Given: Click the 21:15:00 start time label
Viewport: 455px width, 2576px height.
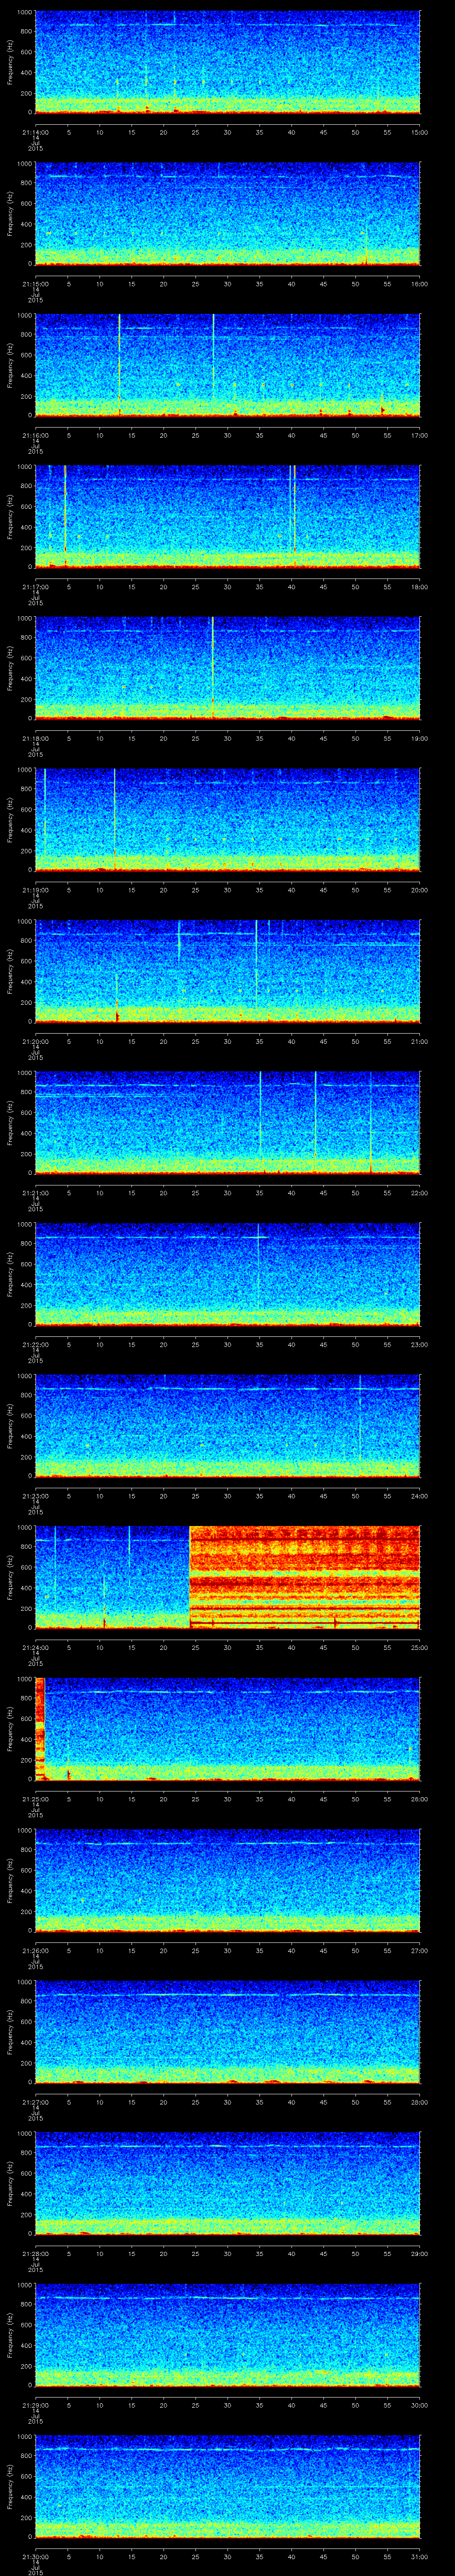Looking at the screenshot, I should (35, 284).
